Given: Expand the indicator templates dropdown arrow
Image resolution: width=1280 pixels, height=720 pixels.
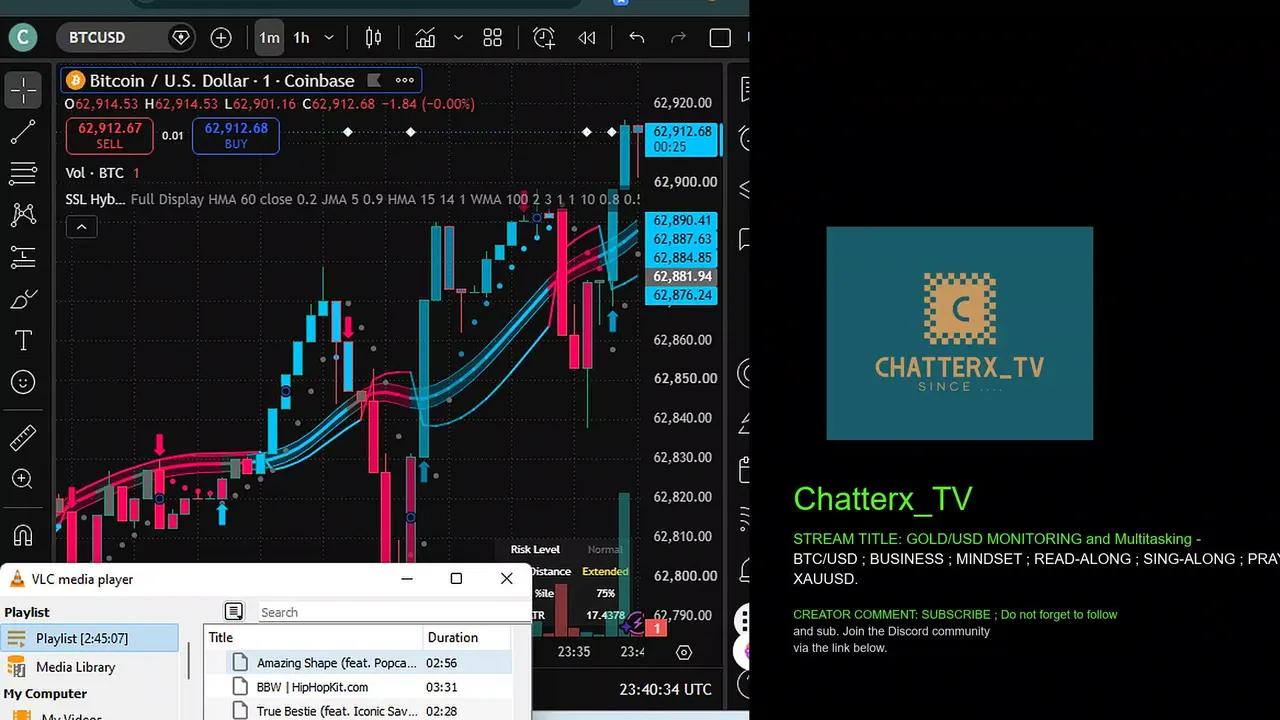Looking at the screenshot, I should 458,38.
